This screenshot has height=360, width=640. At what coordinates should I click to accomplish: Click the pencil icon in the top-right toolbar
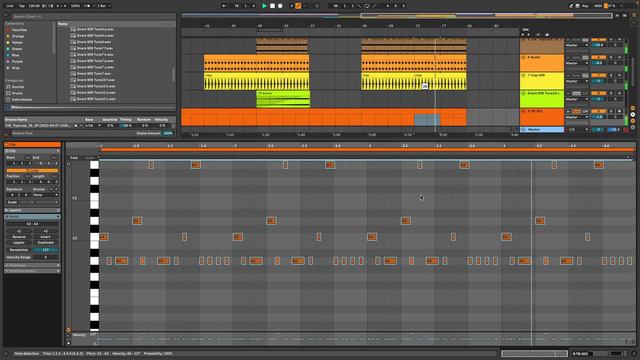571,6
